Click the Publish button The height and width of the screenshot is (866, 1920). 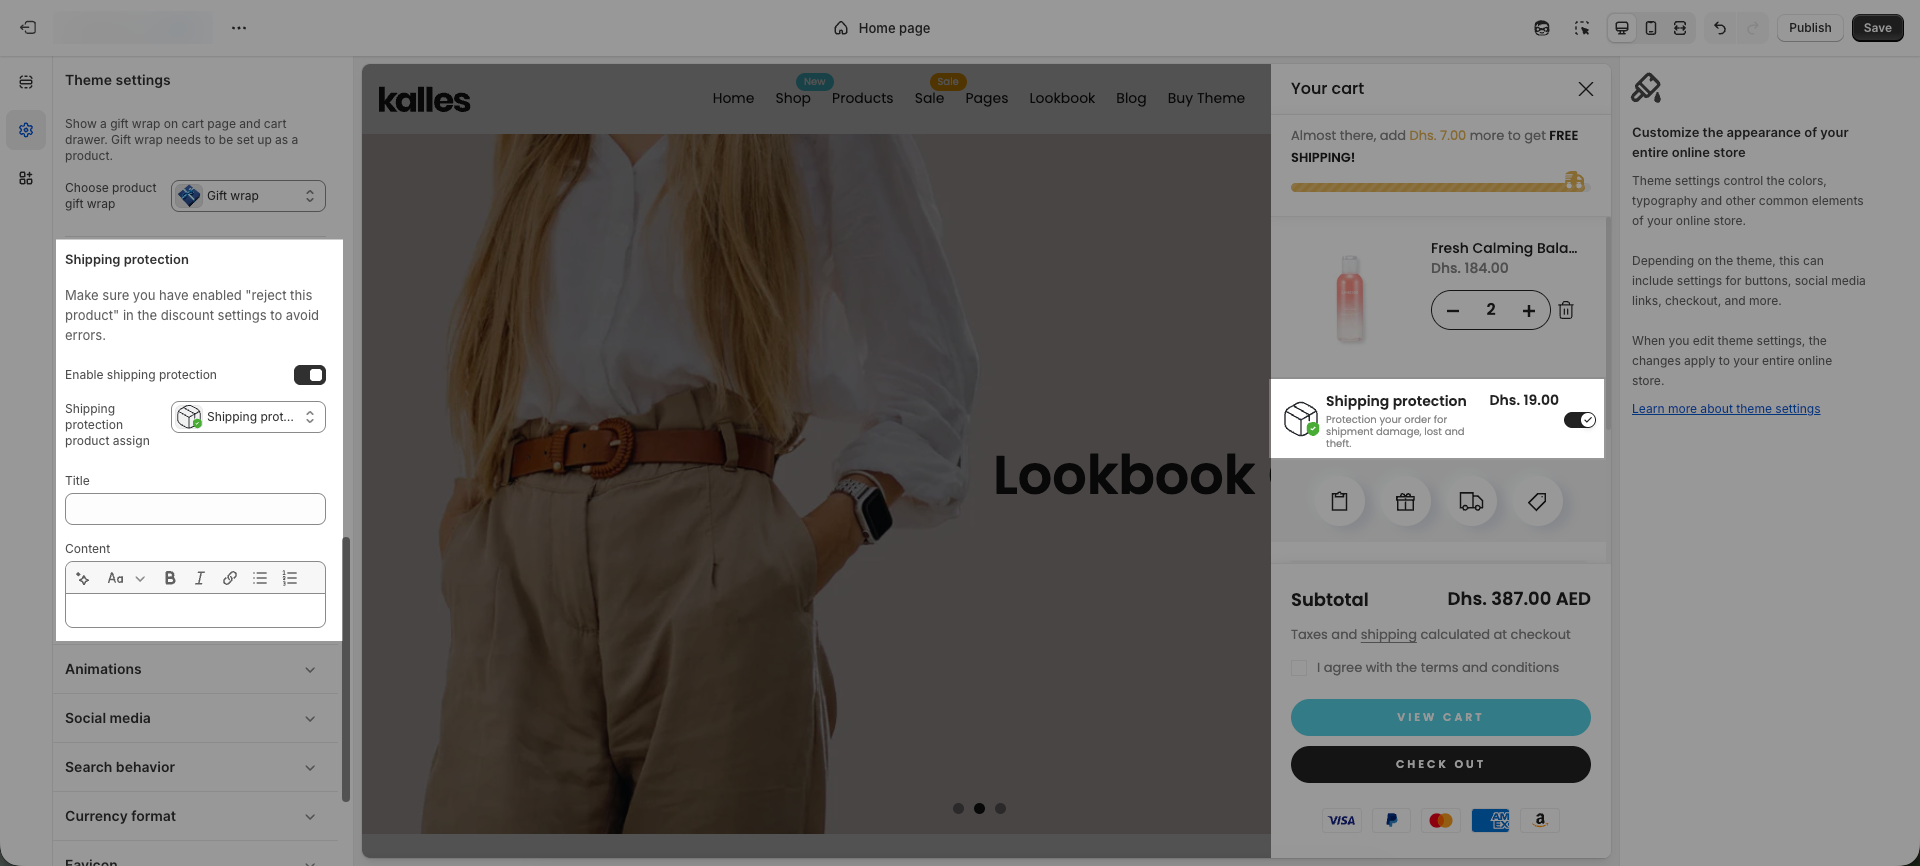click(x=1809, y=28)
